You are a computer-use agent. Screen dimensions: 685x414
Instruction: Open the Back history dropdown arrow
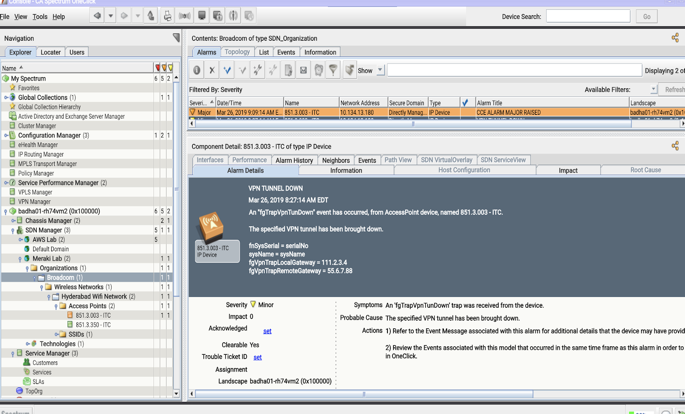click(111, 16)
